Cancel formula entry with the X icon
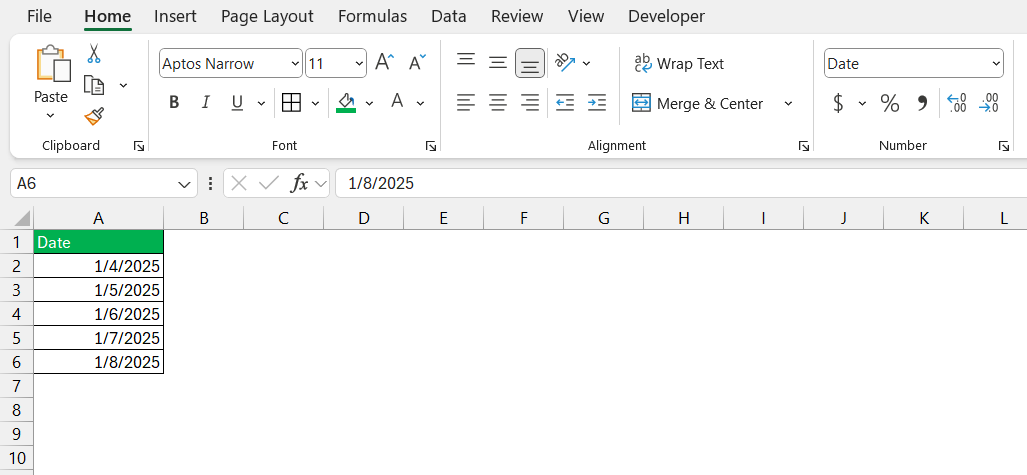Screen dimensions: 1027x475 coord(239,183)
